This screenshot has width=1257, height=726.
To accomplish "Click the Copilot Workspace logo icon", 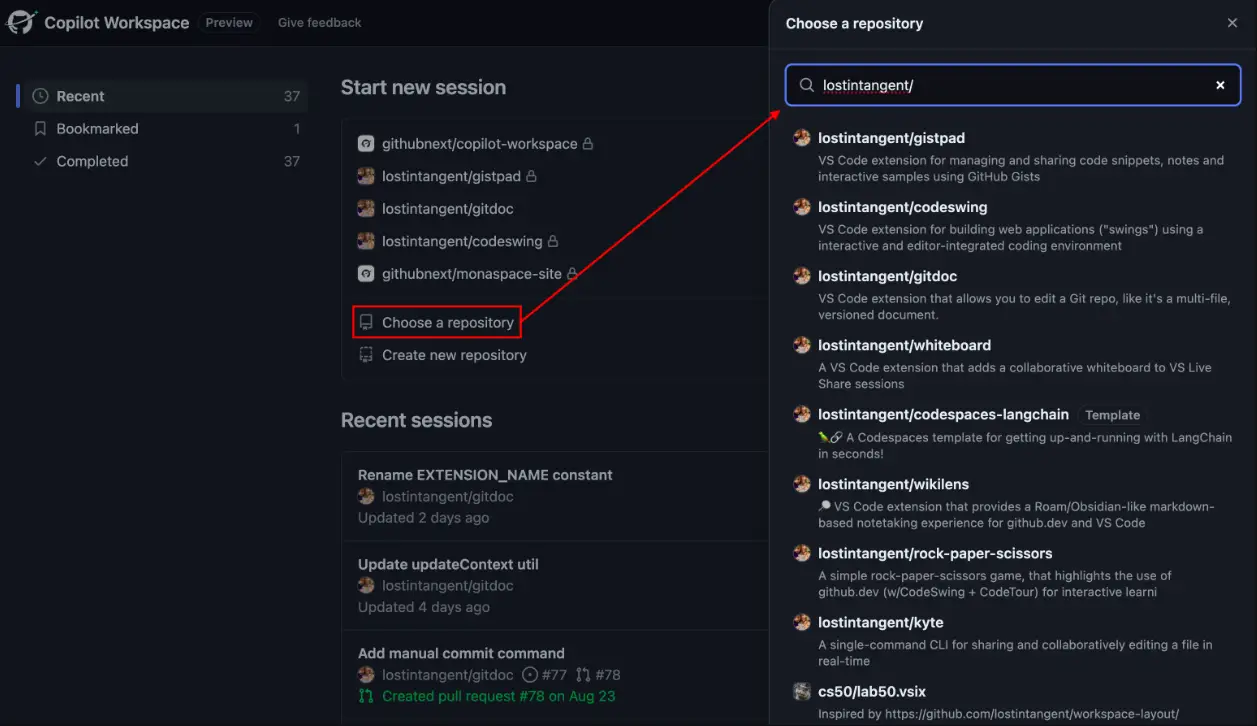I will tap(21, 22).
